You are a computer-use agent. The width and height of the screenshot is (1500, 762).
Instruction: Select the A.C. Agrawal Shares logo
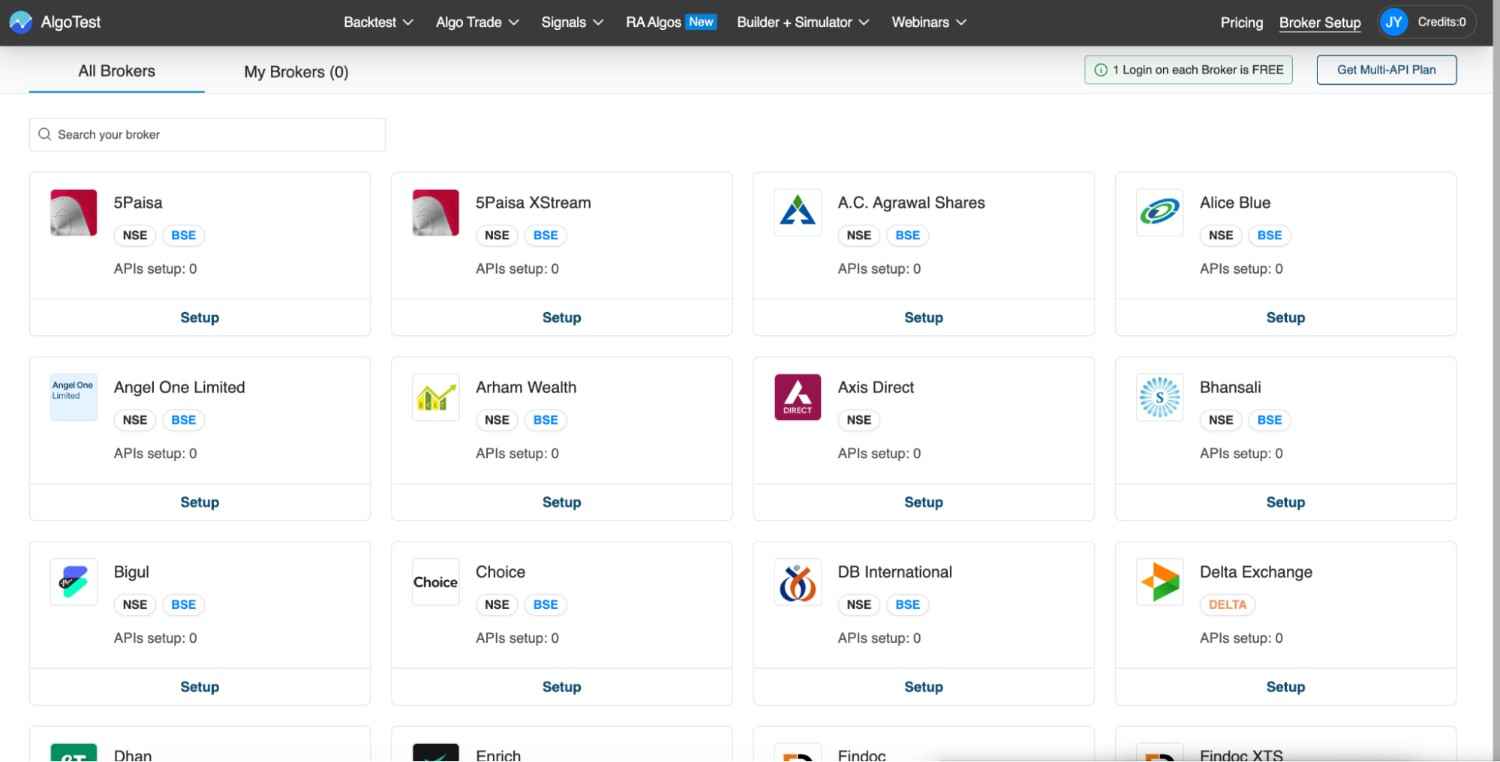798,213
